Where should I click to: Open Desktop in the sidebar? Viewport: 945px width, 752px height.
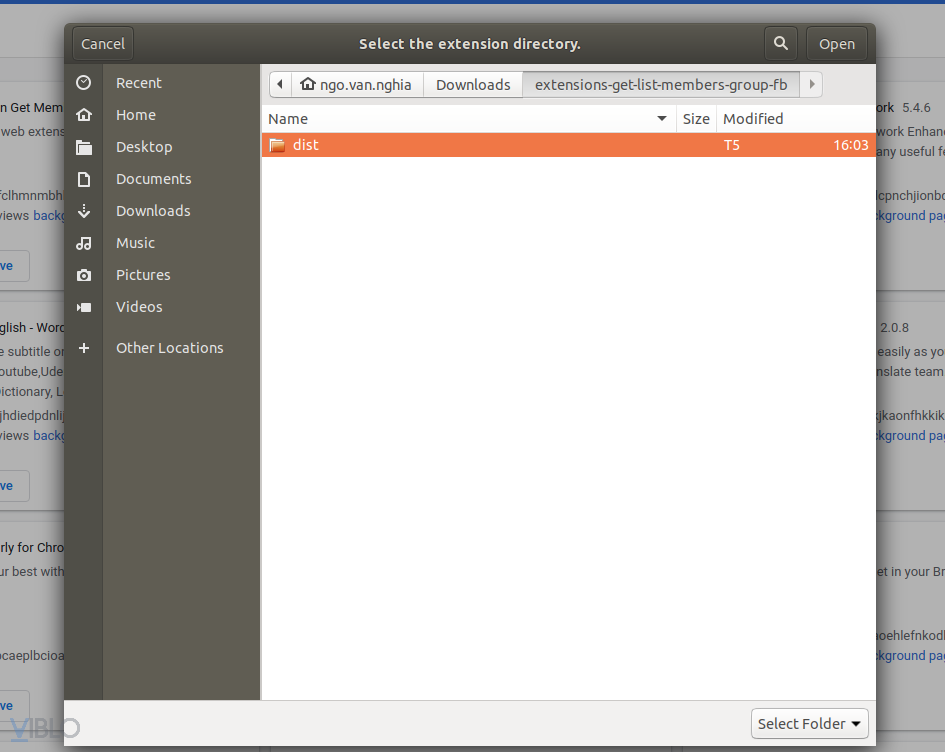(144, 146)
